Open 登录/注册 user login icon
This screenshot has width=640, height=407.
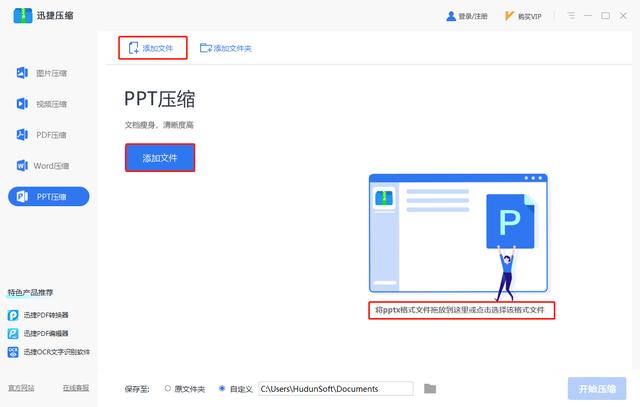(451, 16)
